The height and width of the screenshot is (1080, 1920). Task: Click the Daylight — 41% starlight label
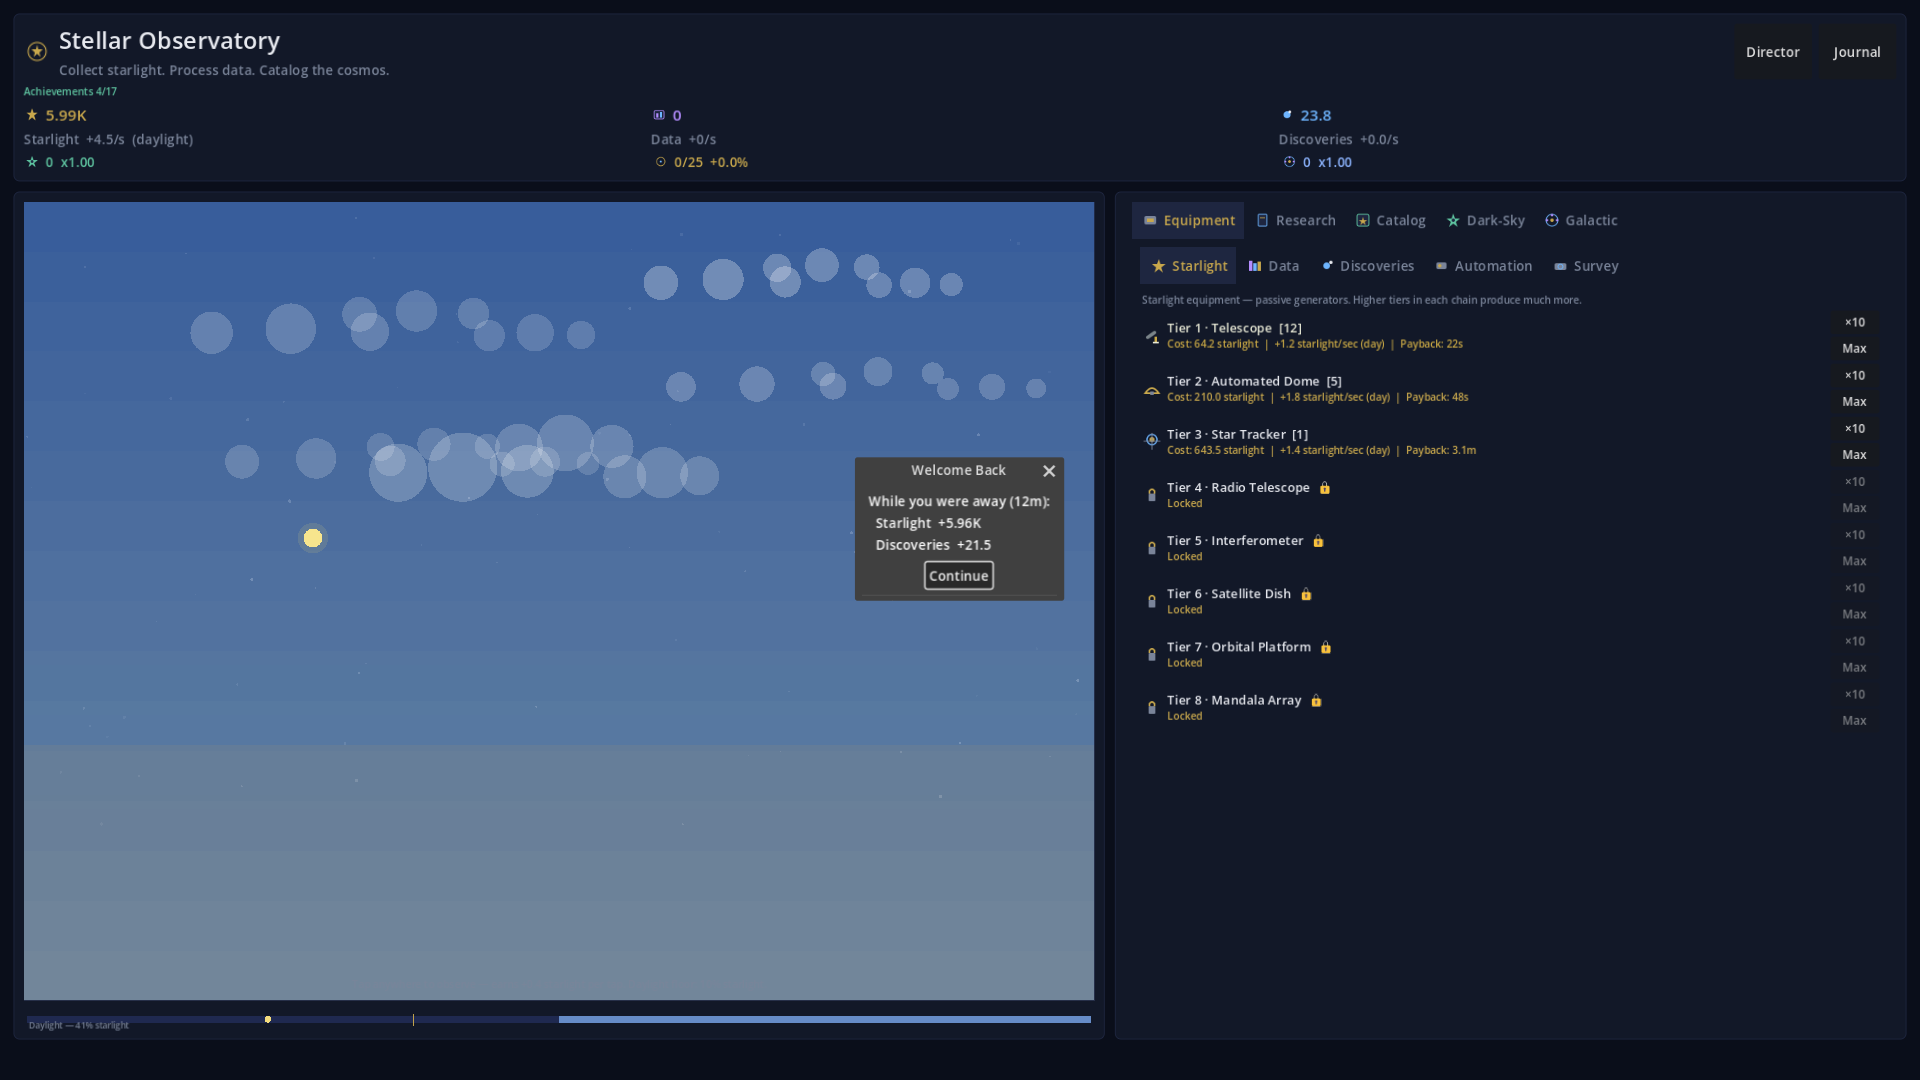tap(78, 1026)
